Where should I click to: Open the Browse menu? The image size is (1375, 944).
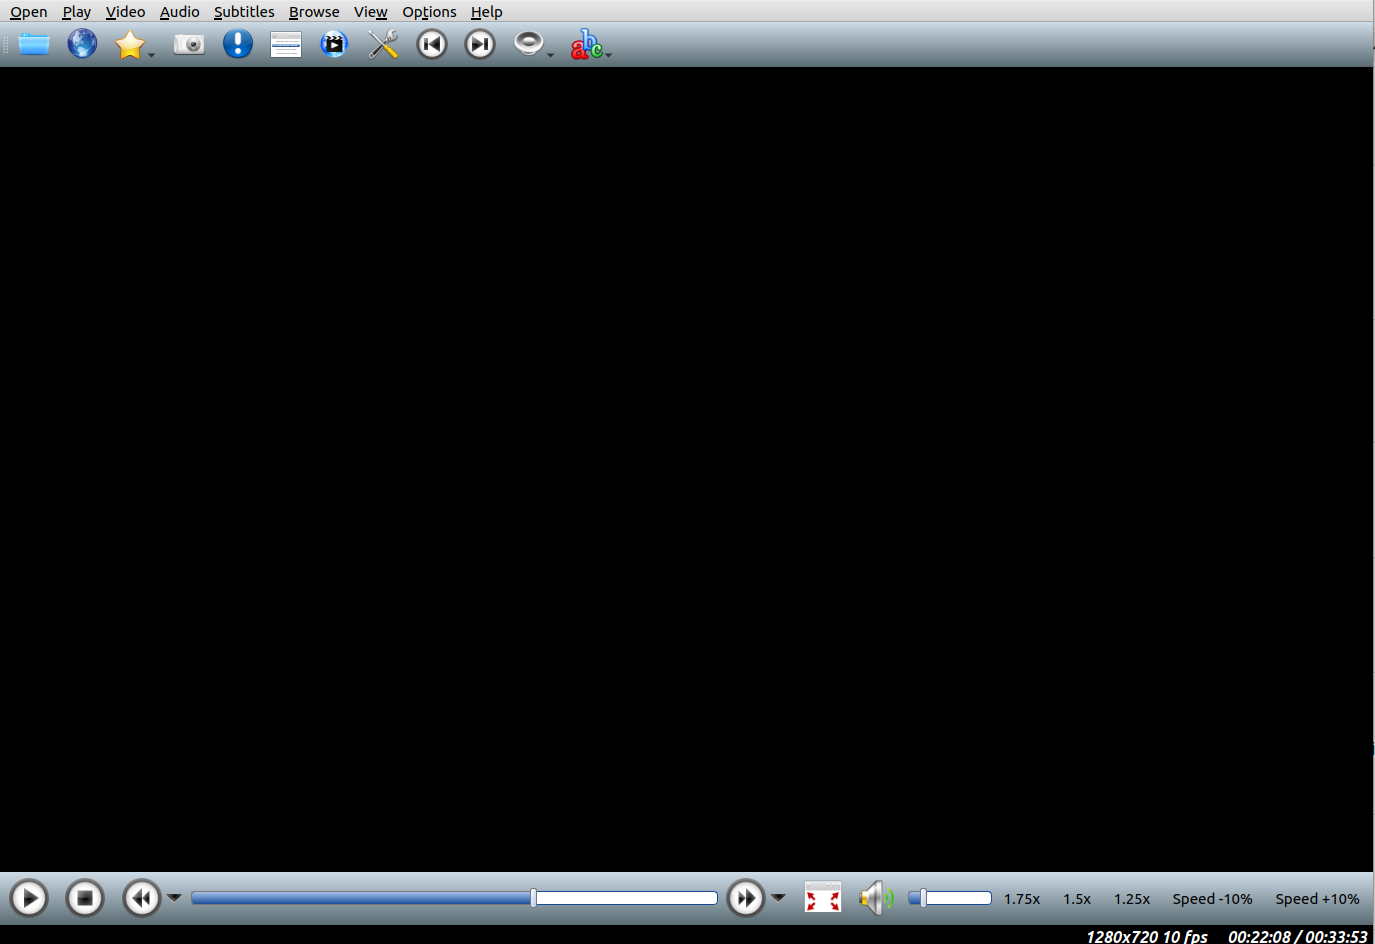pyautogui.click(x=314, y=12)
